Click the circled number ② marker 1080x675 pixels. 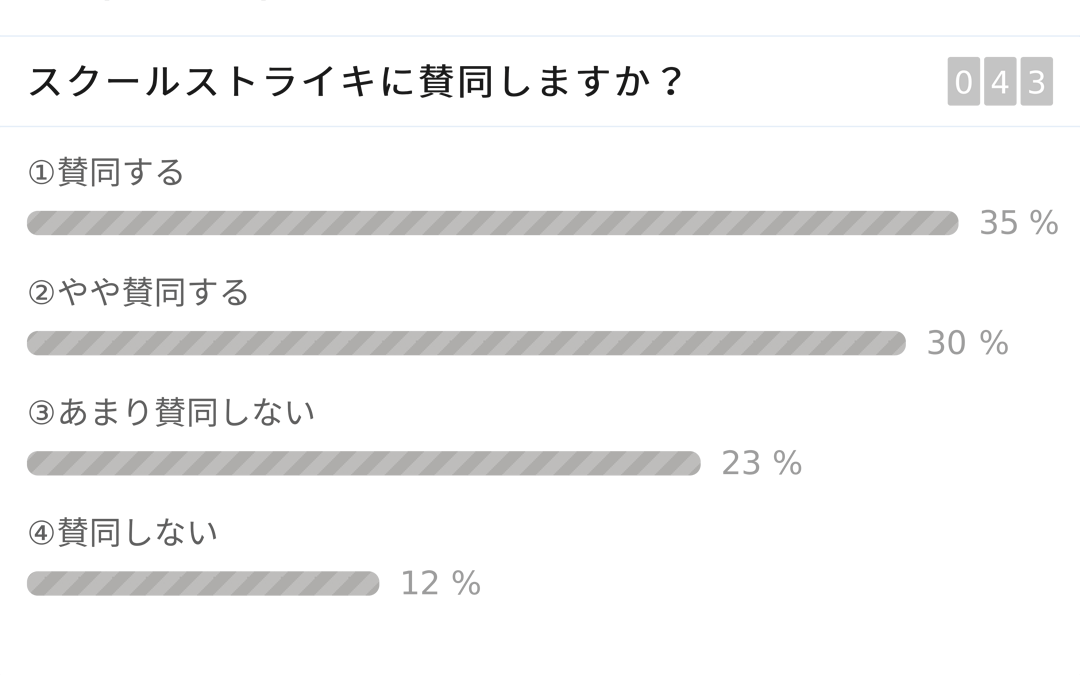click(x=41, y=293)
